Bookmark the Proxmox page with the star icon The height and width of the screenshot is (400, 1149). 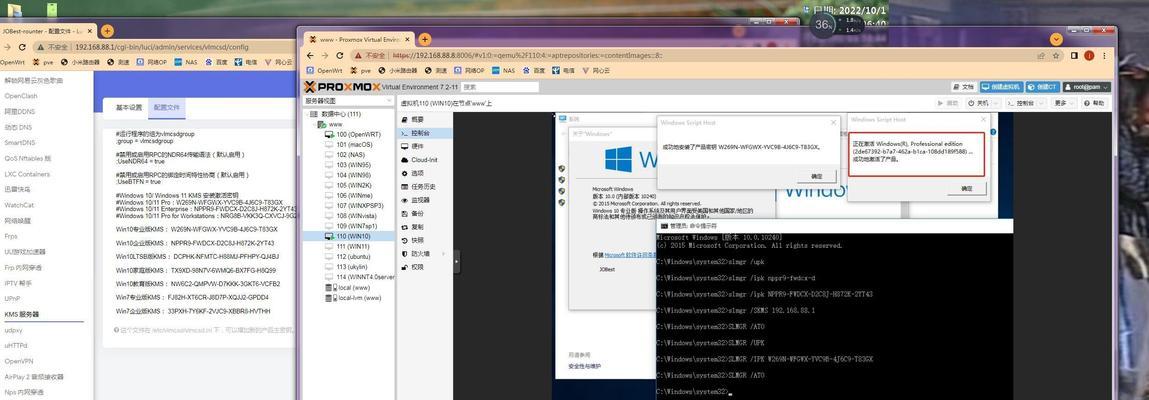click(x=1056, y=55)
